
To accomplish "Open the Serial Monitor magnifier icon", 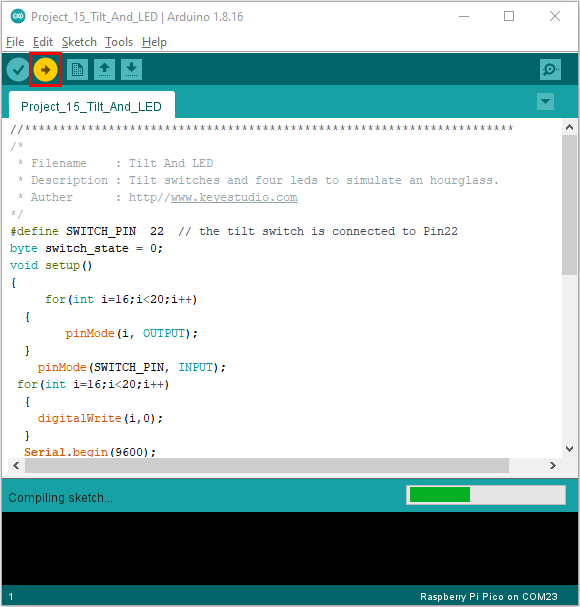I will pos(550,70).
